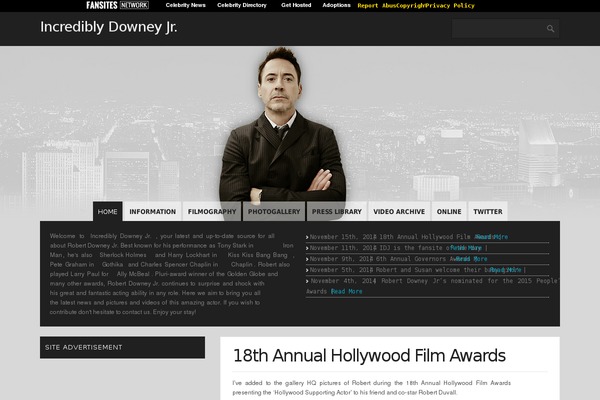View the Privacy Policy link
This screenshot has height=400, width=600.
pyautogui.click(x=450, y=6)
